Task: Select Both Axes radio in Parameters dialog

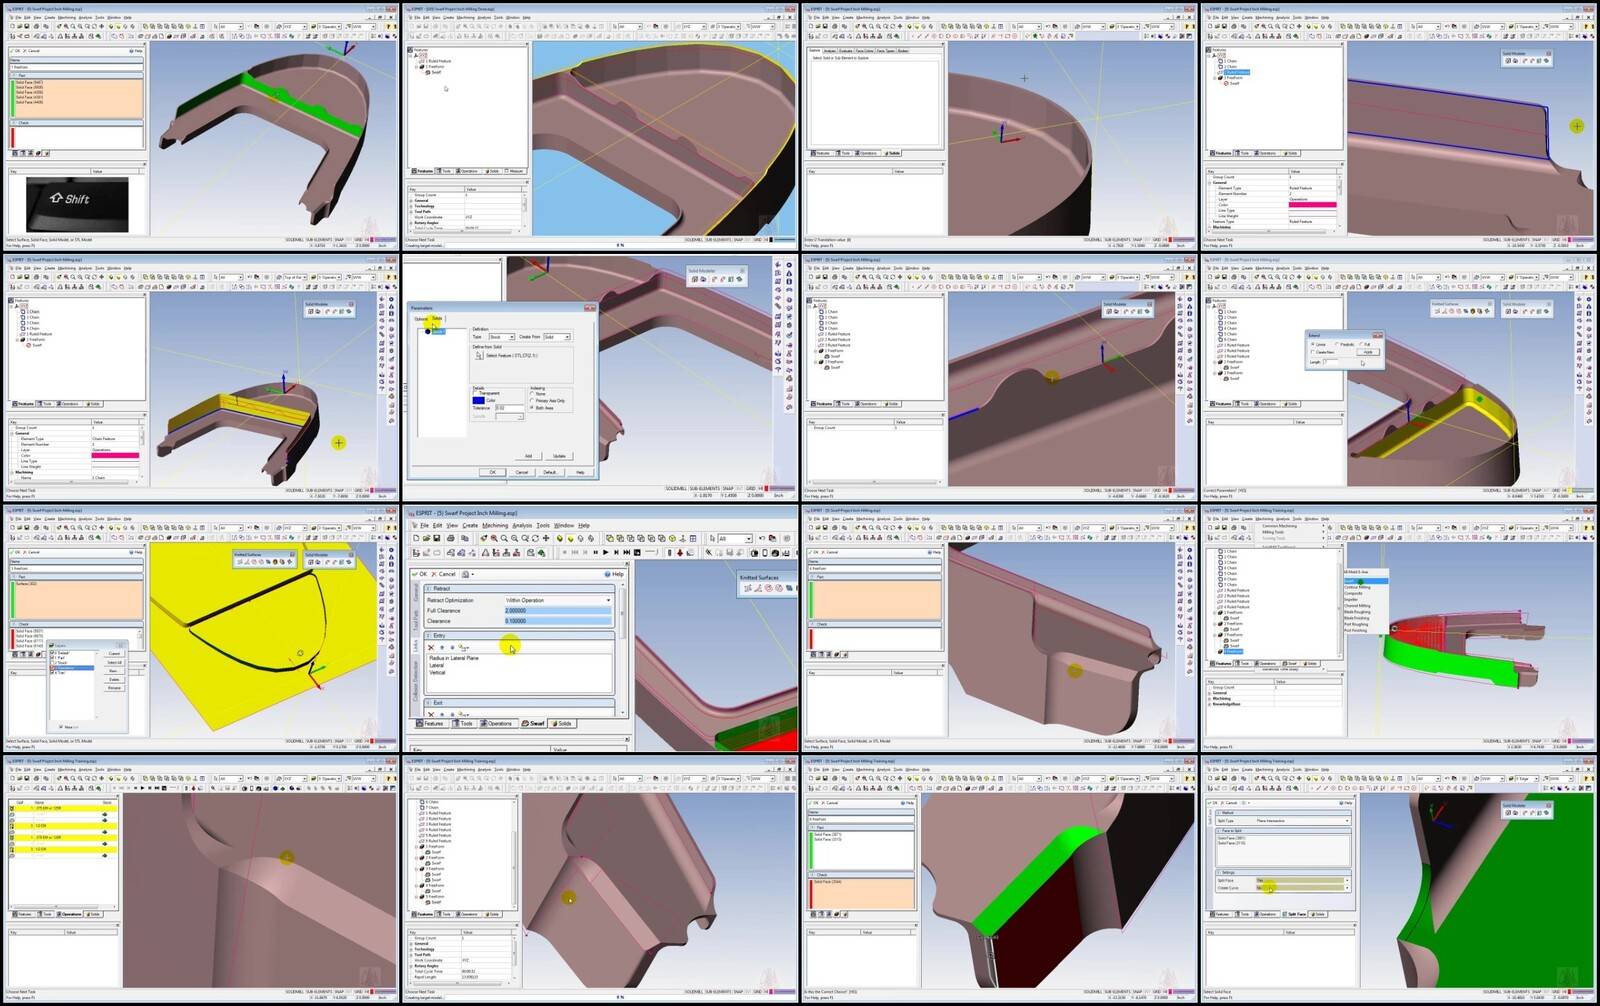Action: tap(532, 407)
